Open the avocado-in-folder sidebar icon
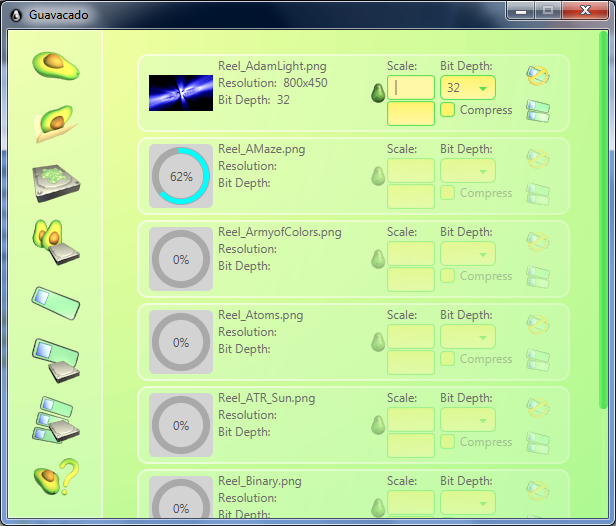The height and width of the screenshot is (526, 616). [x=56, y=124]
